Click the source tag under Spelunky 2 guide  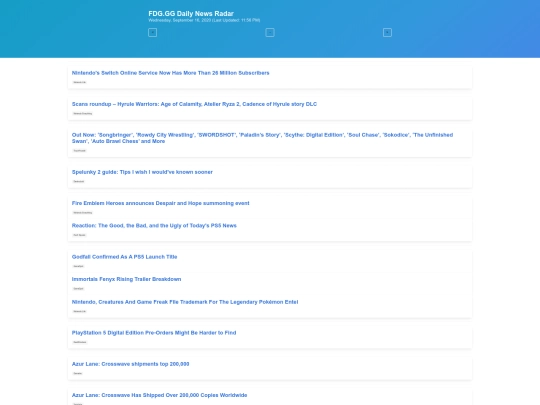pyautogui.click(x=79, y=181)
